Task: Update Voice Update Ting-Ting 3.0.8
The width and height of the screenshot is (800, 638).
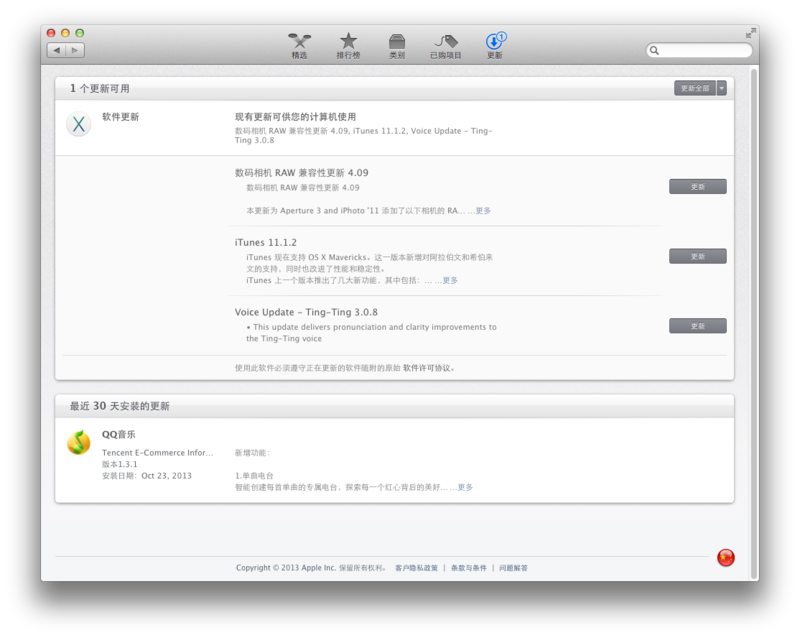Action: (697, 326)
